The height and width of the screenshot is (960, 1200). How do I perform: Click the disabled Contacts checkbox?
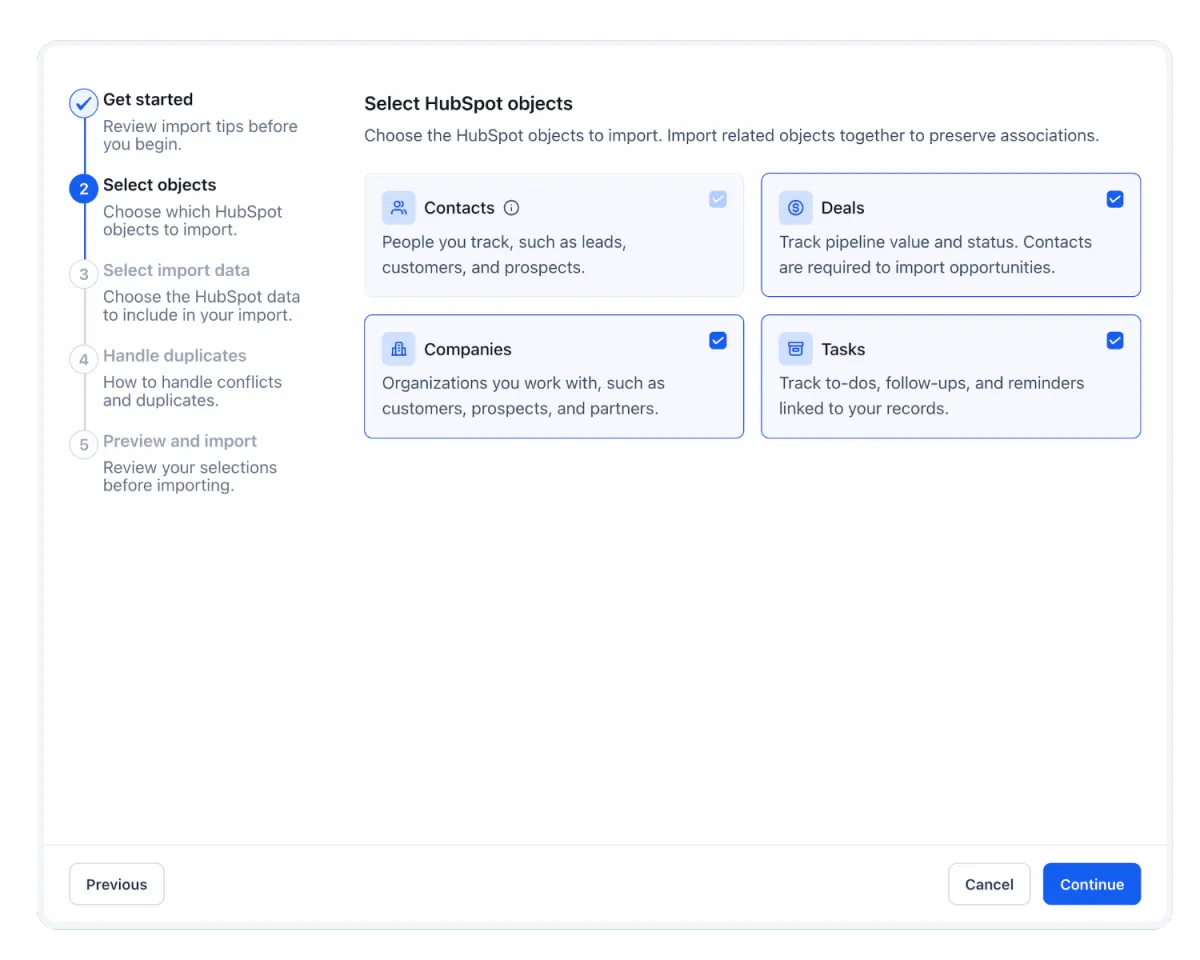[x=718, y=199]
